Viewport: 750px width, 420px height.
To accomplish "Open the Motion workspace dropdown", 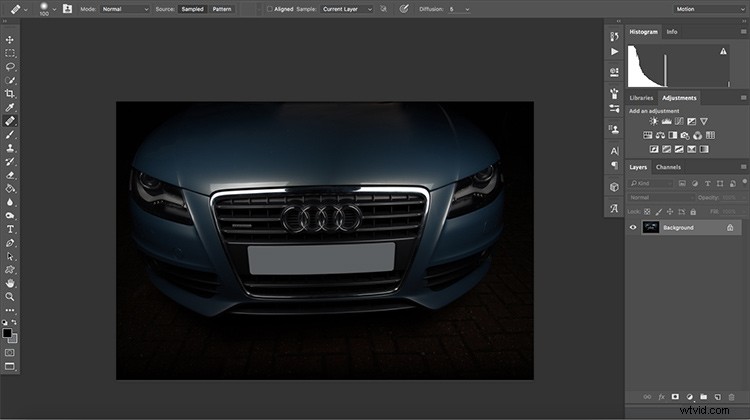I will click(710, 9).
